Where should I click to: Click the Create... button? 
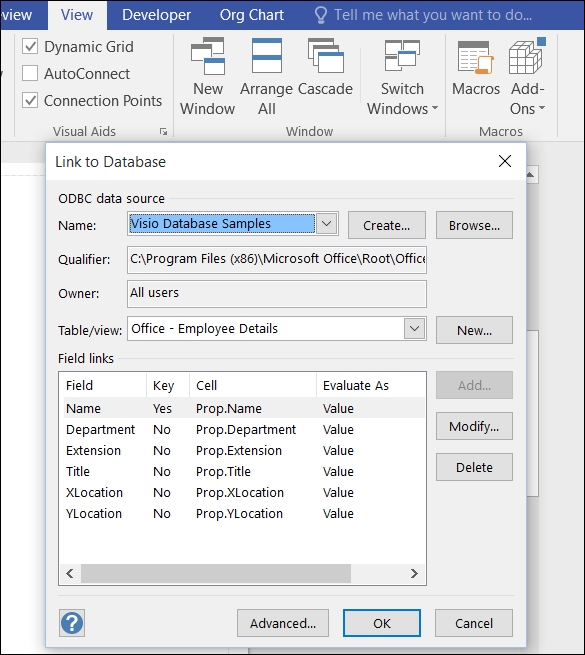pyautogui.click(x=387, y=225)
